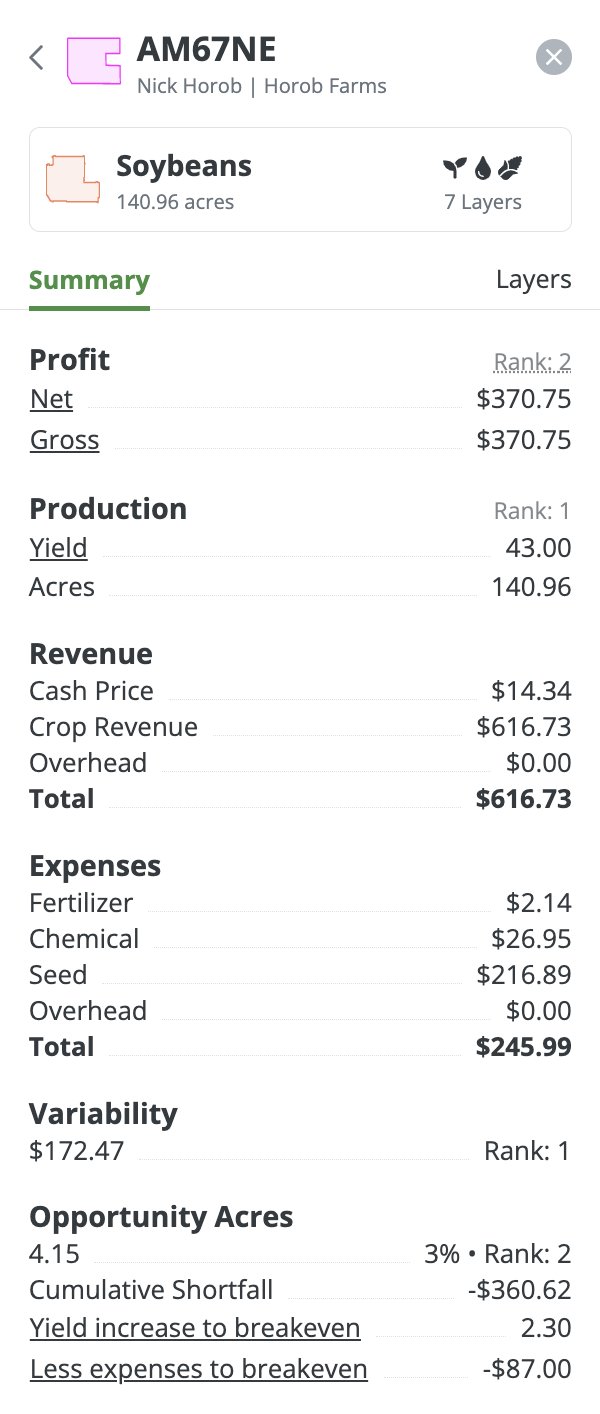Click the leaf harvest layer icon
The height and width of the screenshot is (1414, 600).
pos(510,167)
